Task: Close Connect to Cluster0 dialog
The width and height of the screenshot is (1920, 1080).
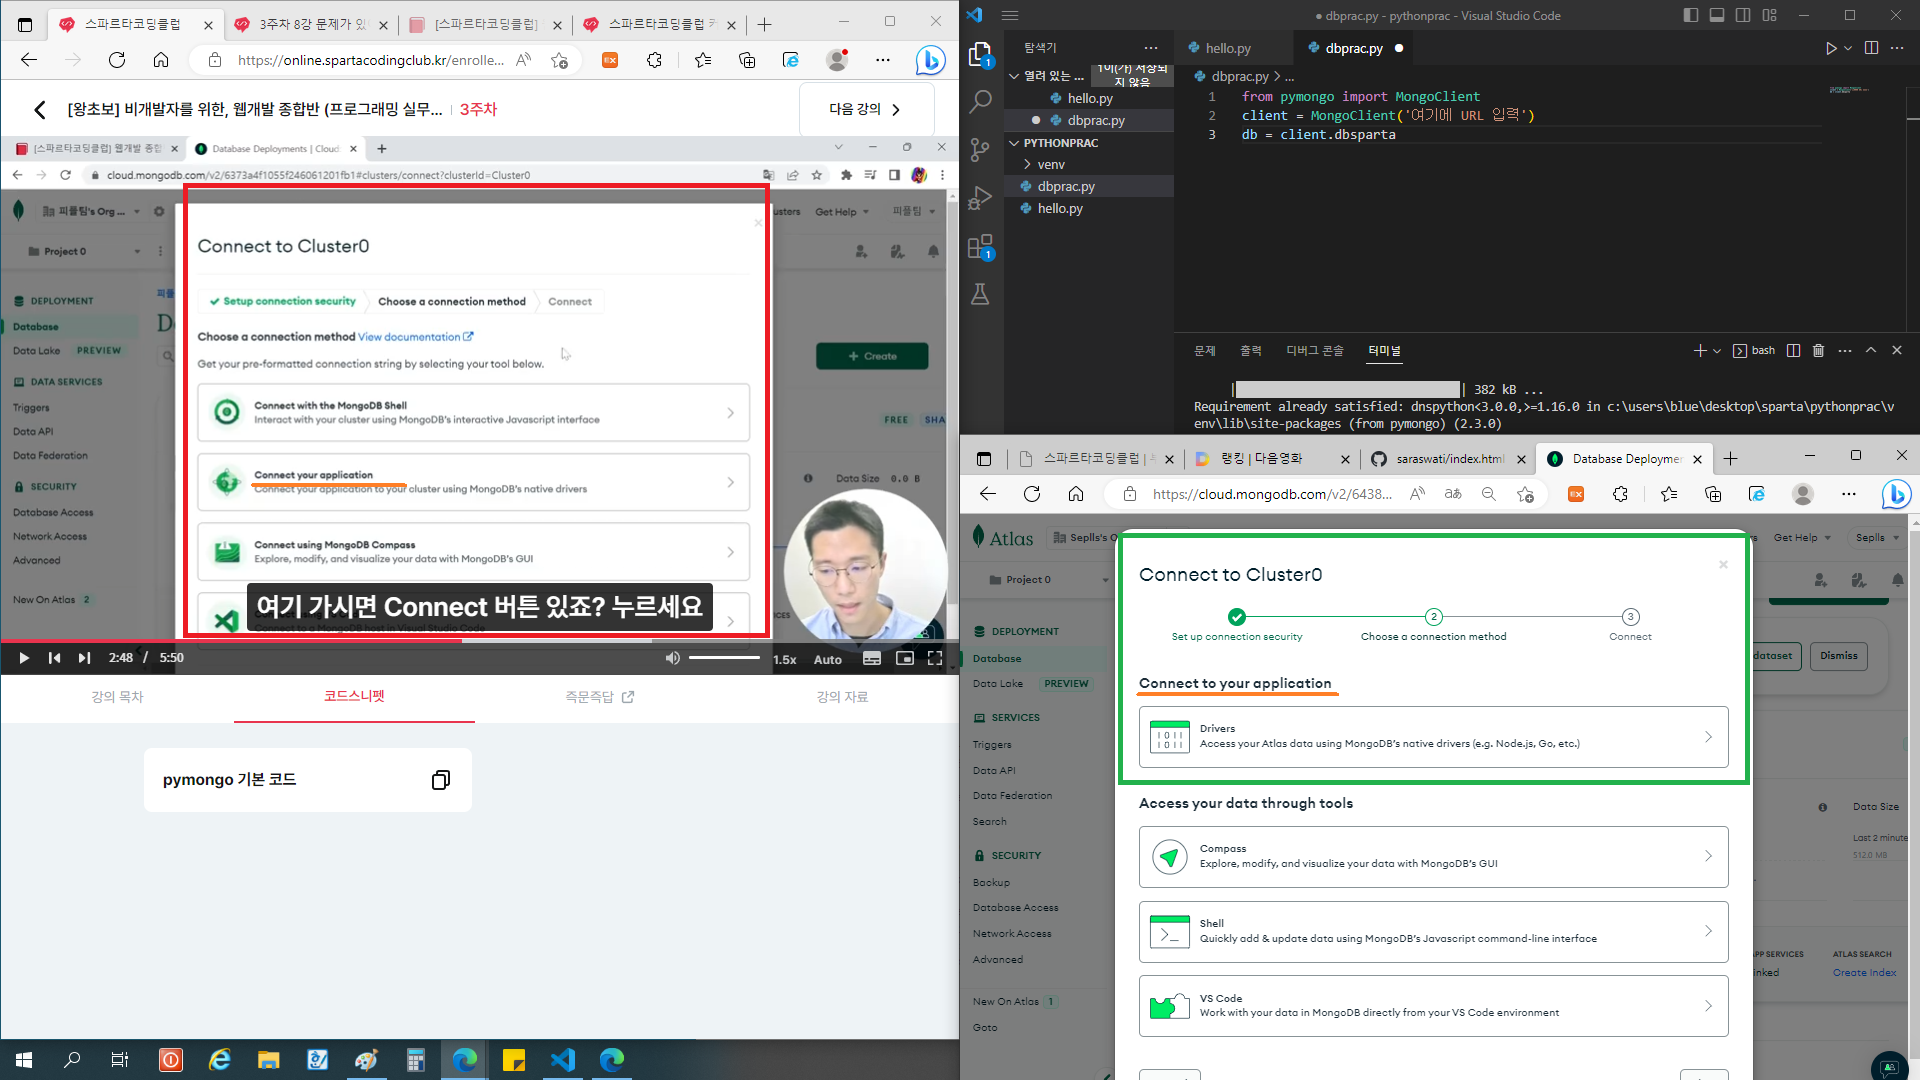Action: pos(1723,565)
